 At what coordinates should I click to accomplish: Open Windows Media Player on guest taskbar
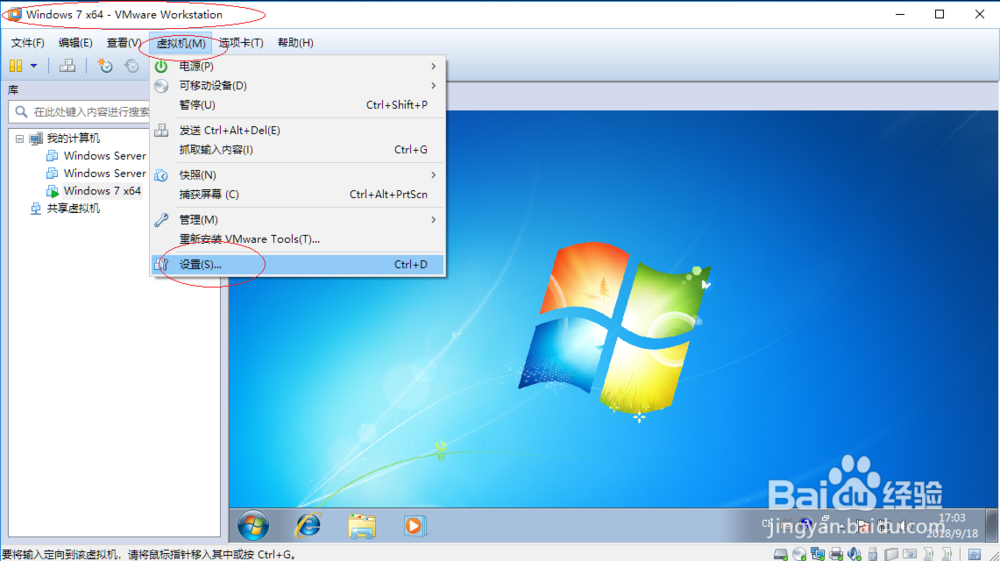(415, 526)
